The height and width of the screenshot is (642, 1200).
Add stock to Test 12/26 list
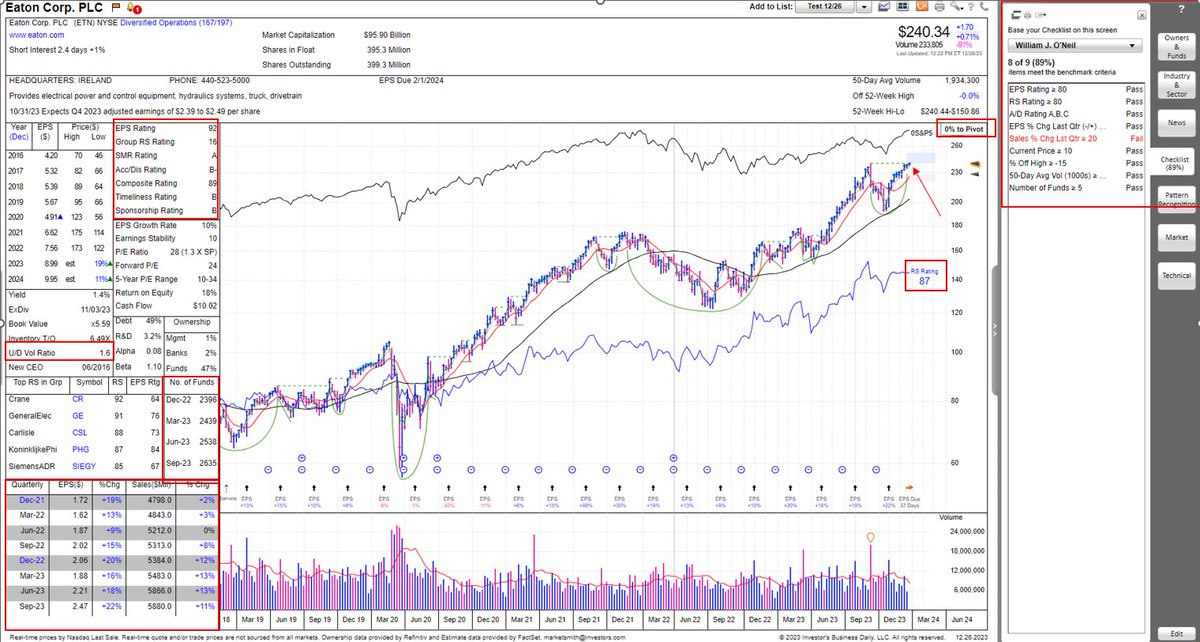[825, 7]
